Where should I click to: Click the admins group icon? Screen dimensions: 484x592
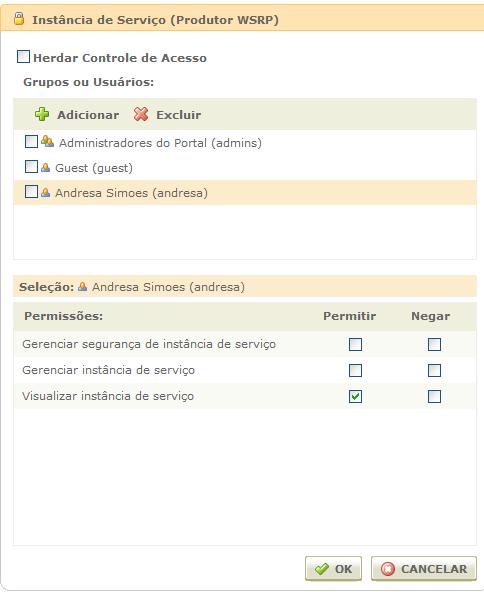[47, 142]
